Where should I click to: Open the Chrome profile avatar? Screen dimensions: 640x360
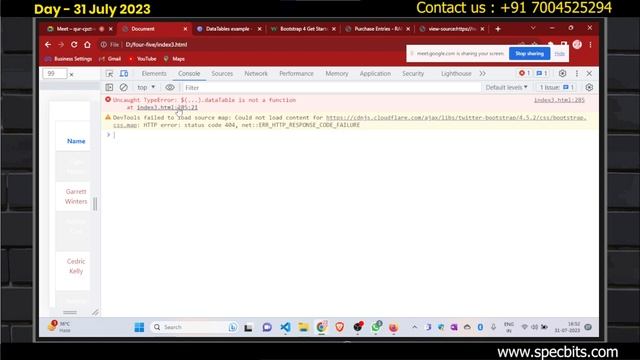coord(577,44)
